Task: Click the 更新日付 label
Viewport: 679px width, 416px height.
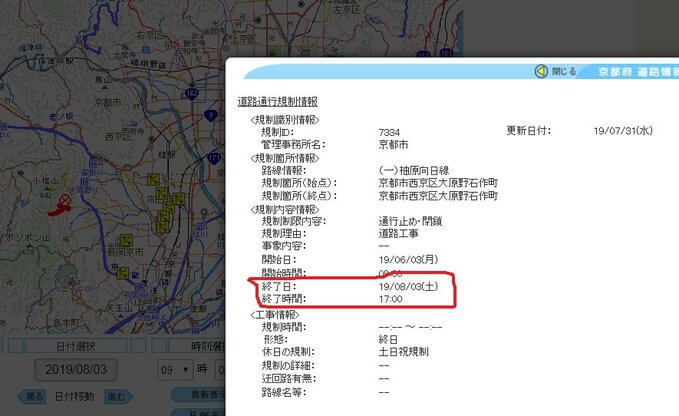Action: pos(529,131)
